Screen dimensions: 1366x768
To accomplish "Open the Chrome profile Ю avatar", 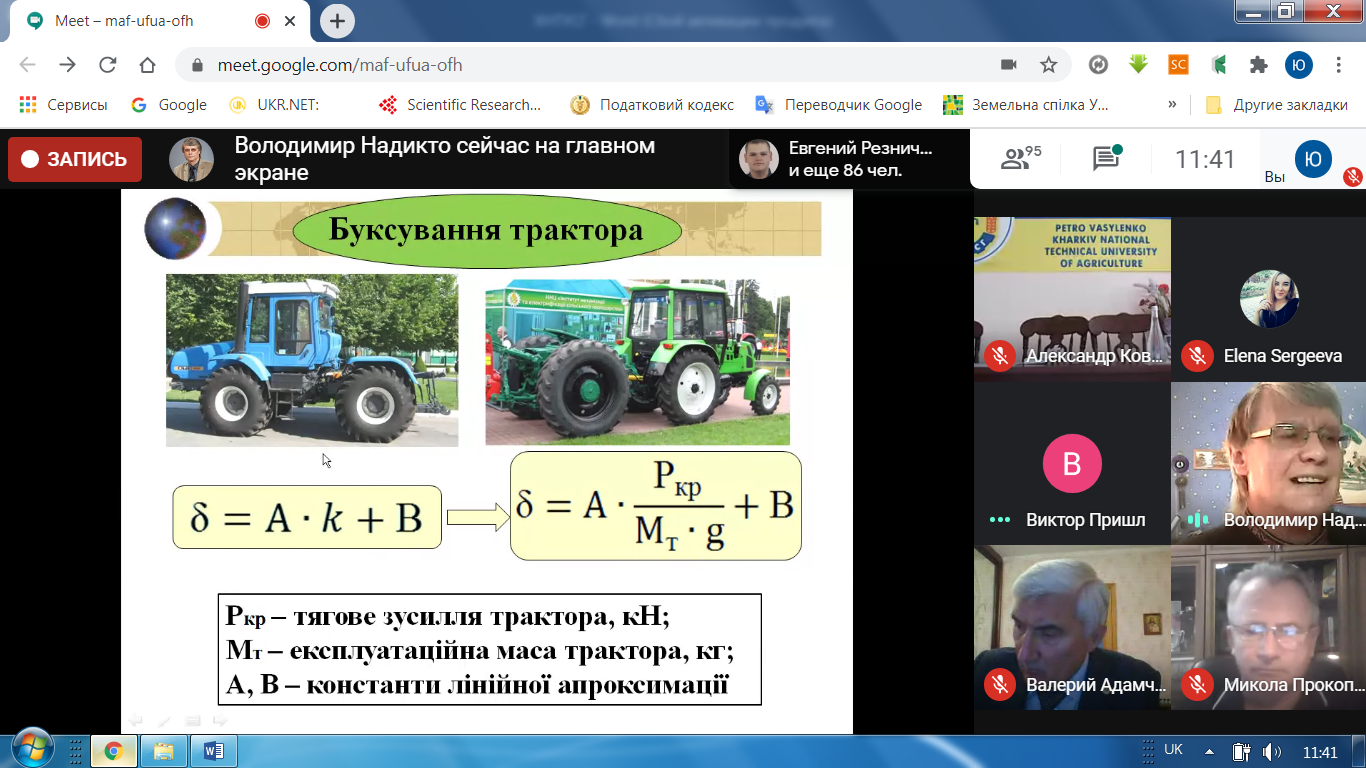I will pyautogui.click(x=1299, y=65).
